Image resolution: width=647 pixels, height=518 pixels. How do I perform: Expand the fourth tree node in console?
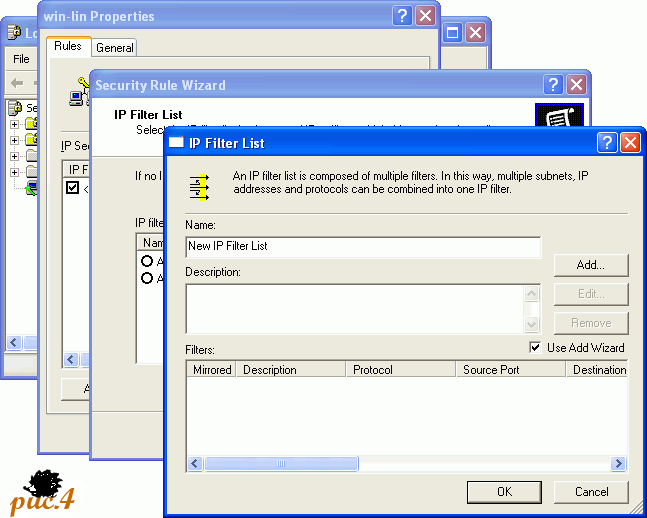coord(14,172)
